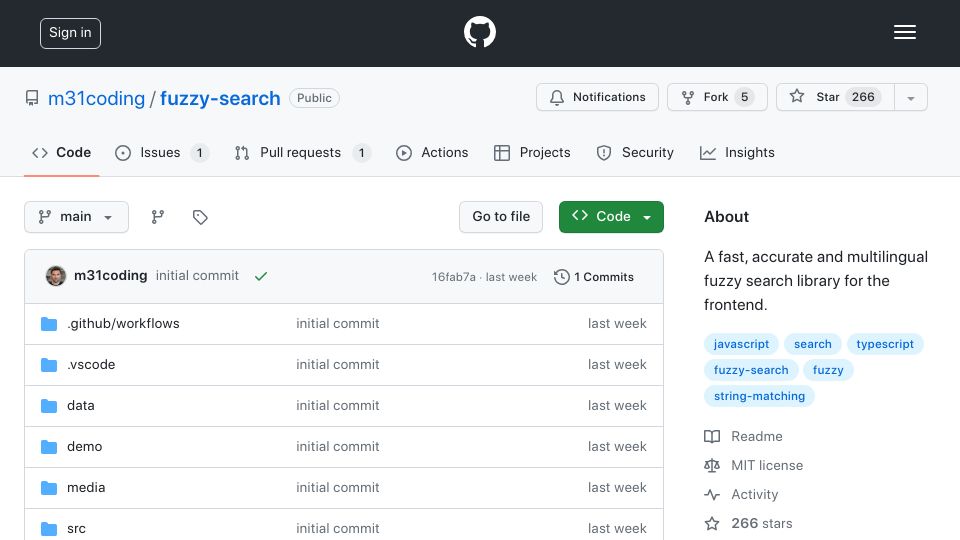Open the data folder

(81, 406)
